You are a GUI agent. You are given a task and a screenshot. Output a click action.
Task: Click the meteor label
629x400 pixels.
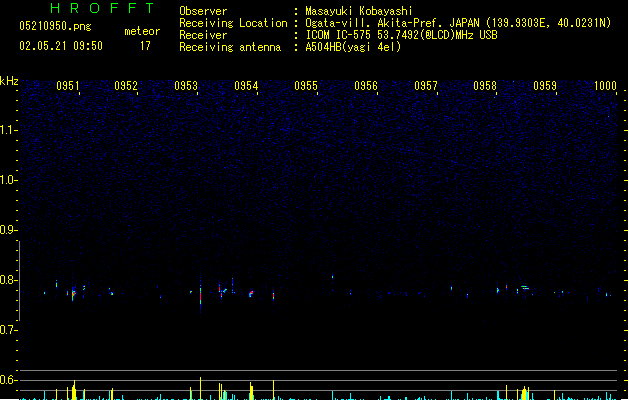pos(142,31)
